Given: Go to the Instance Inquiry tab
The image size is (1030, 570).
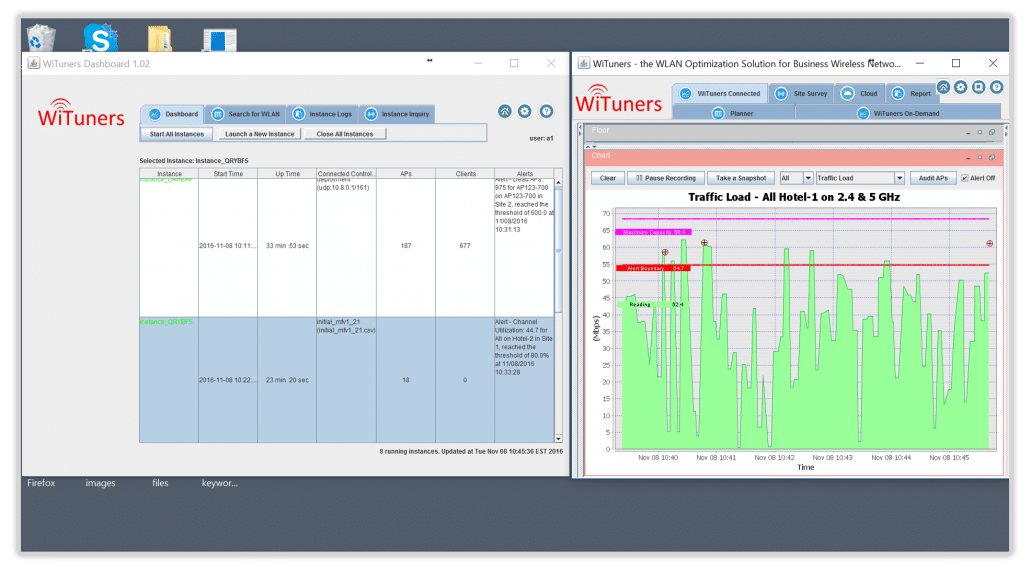Looking at the screenshot, I should coord(397,114).
